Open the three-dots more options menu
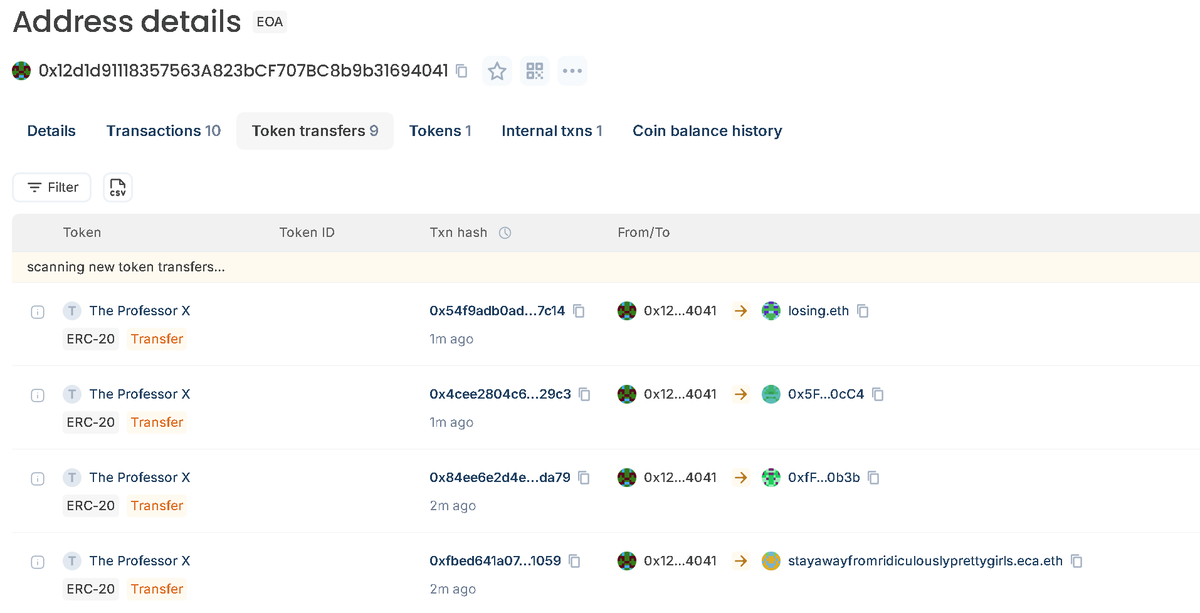This screenshot has width=1200, height=613. pos(572,71)
